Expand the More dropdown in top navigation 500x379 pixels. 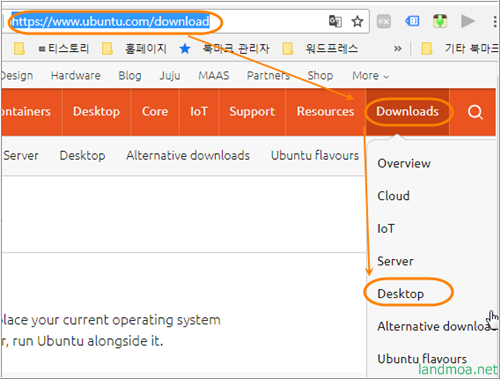pyautogui.click(x=370, y=76)
